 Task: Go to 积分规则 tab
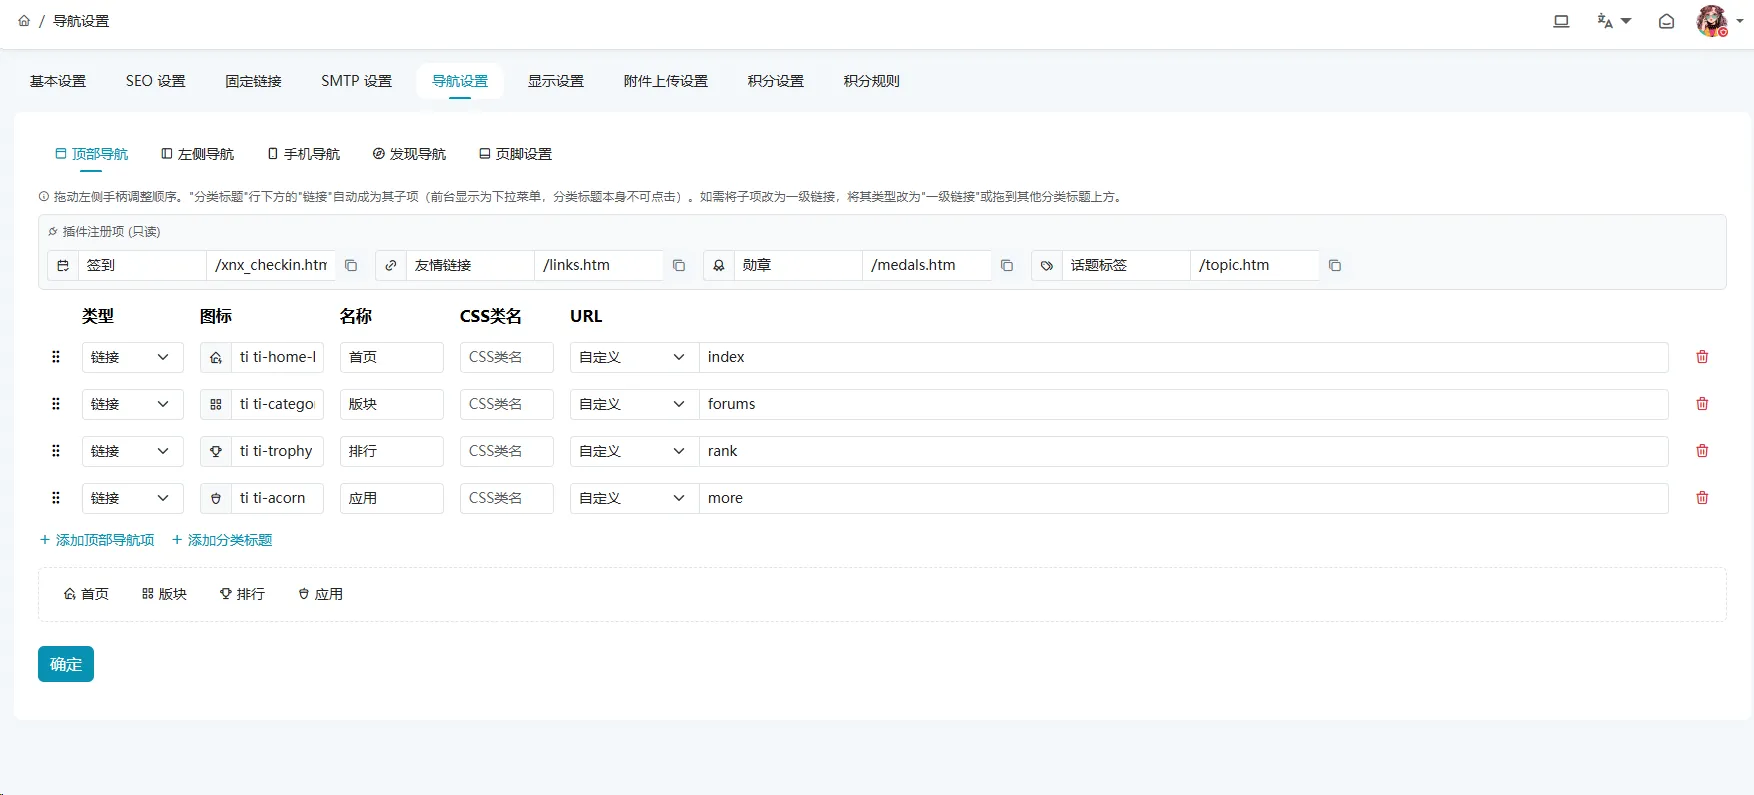pyautogui.click(x=872, y=81)
